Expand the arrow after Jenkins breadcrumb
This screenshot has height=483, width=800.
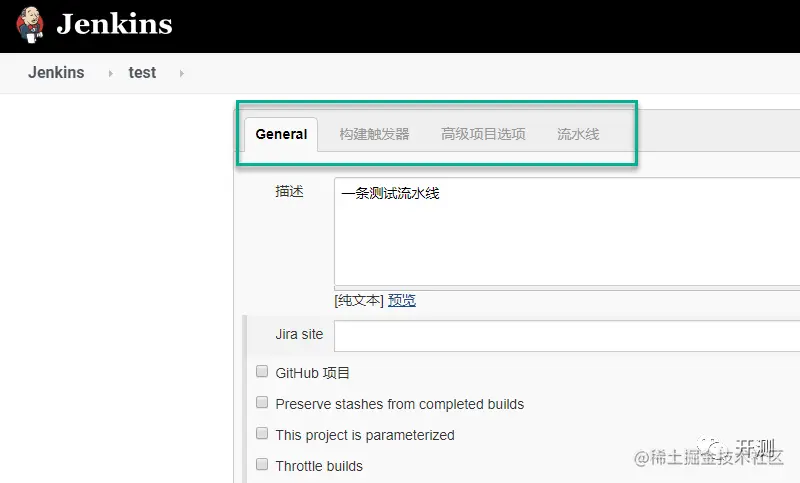[x=111, y=73]
